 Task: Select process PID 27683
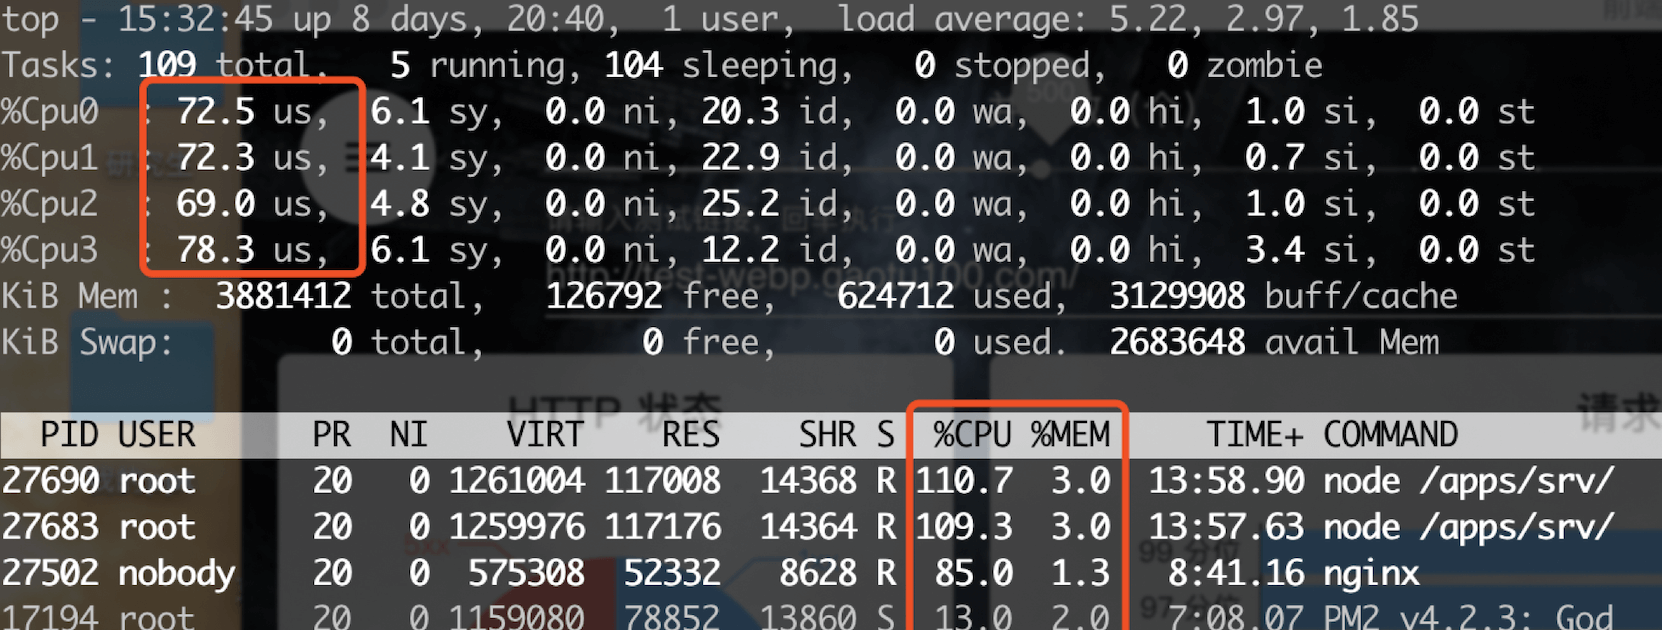pyautogui.click(x=50, y=527)
